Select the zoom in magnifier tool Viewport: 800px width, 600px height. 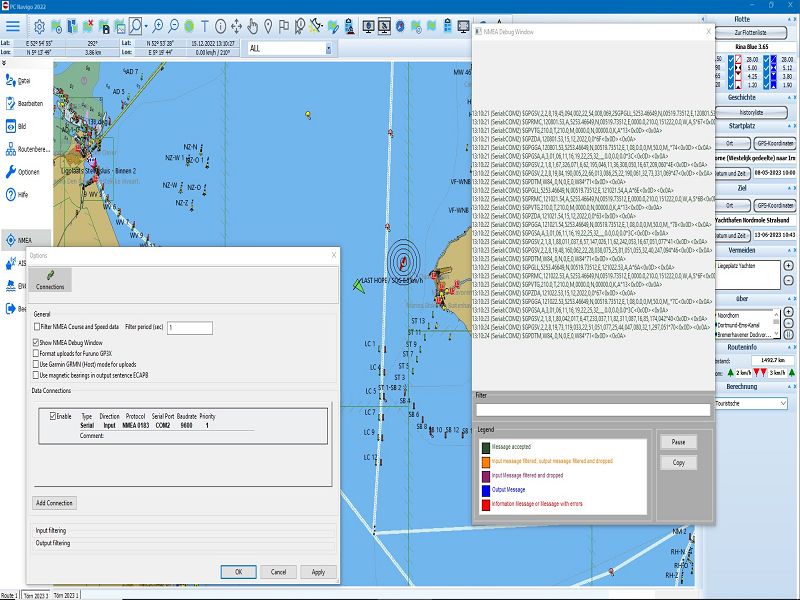click(x=160, y=26)
